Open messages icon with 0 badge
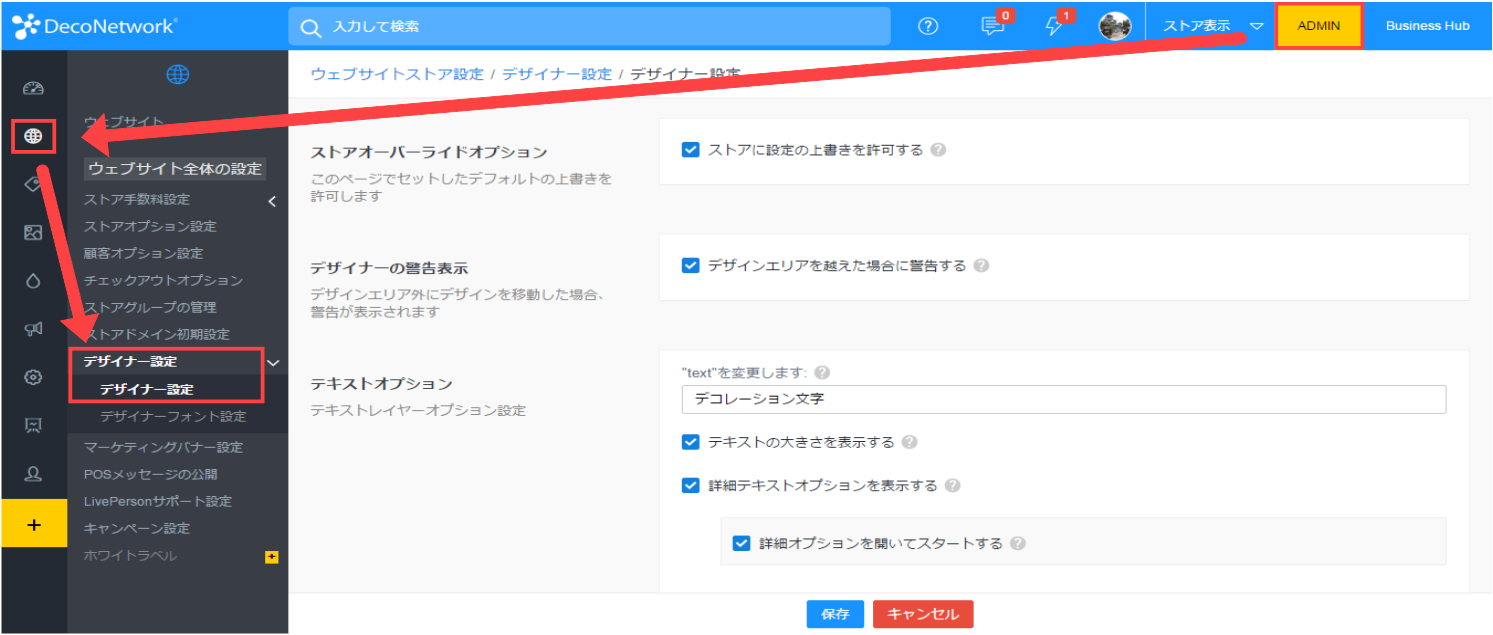 click(993, 27)
